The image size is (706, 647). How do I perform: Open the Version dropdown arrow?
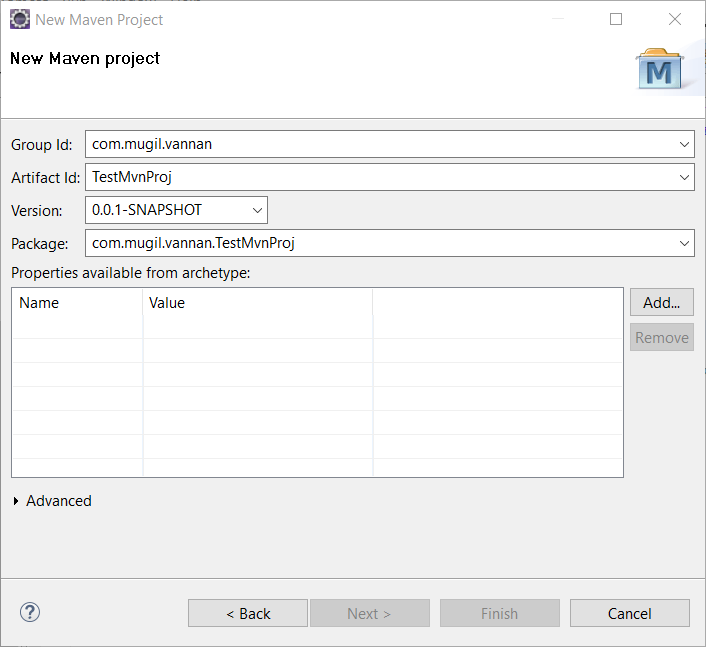pos(257,210)
